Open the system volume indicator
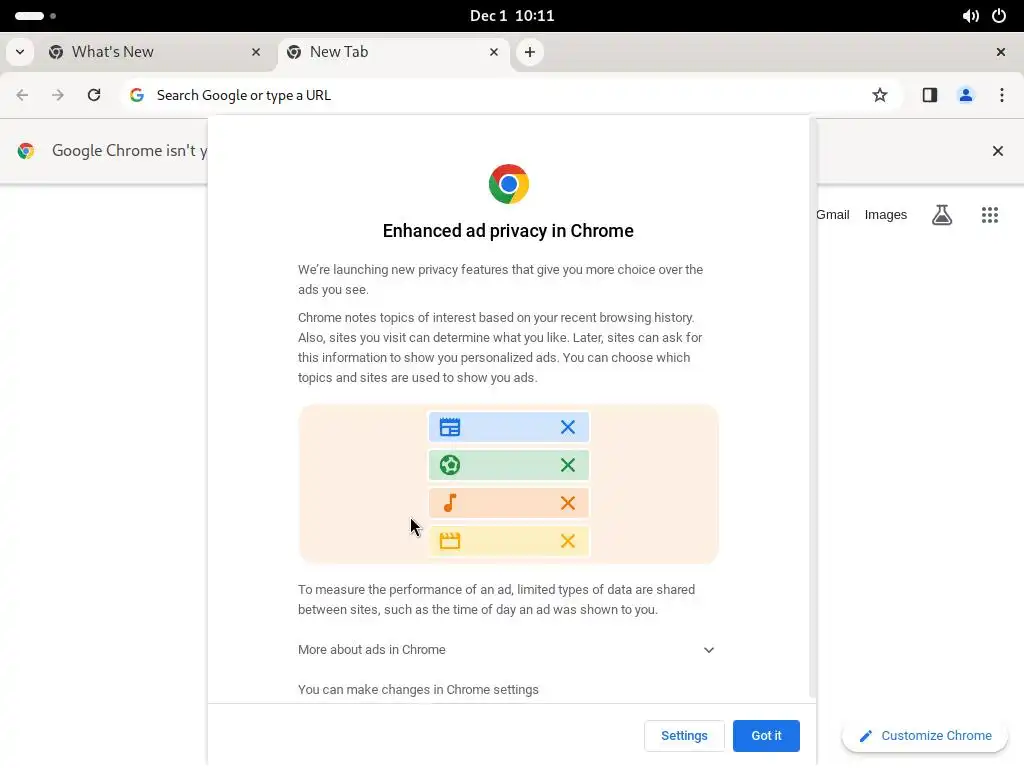1024x768 pixels. tap(970, 16)
